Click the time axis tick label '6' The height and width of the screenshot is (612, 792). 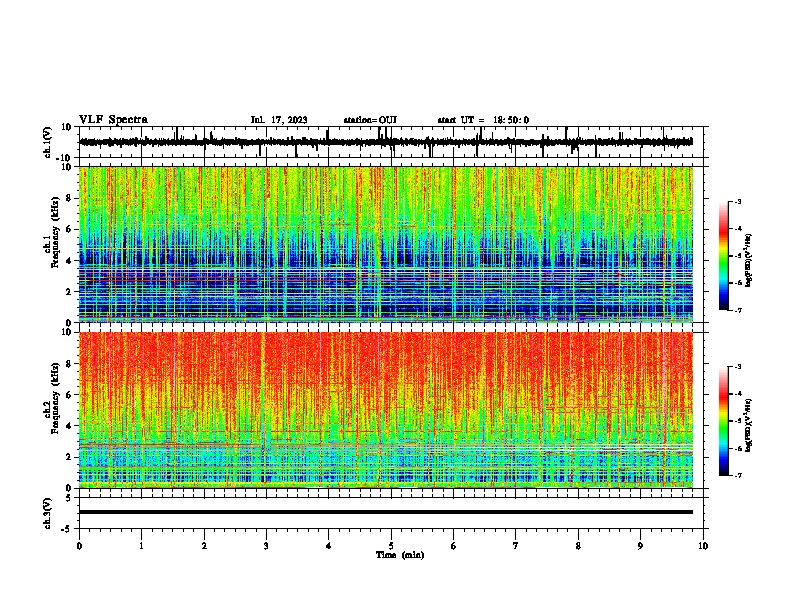[454, 546]
